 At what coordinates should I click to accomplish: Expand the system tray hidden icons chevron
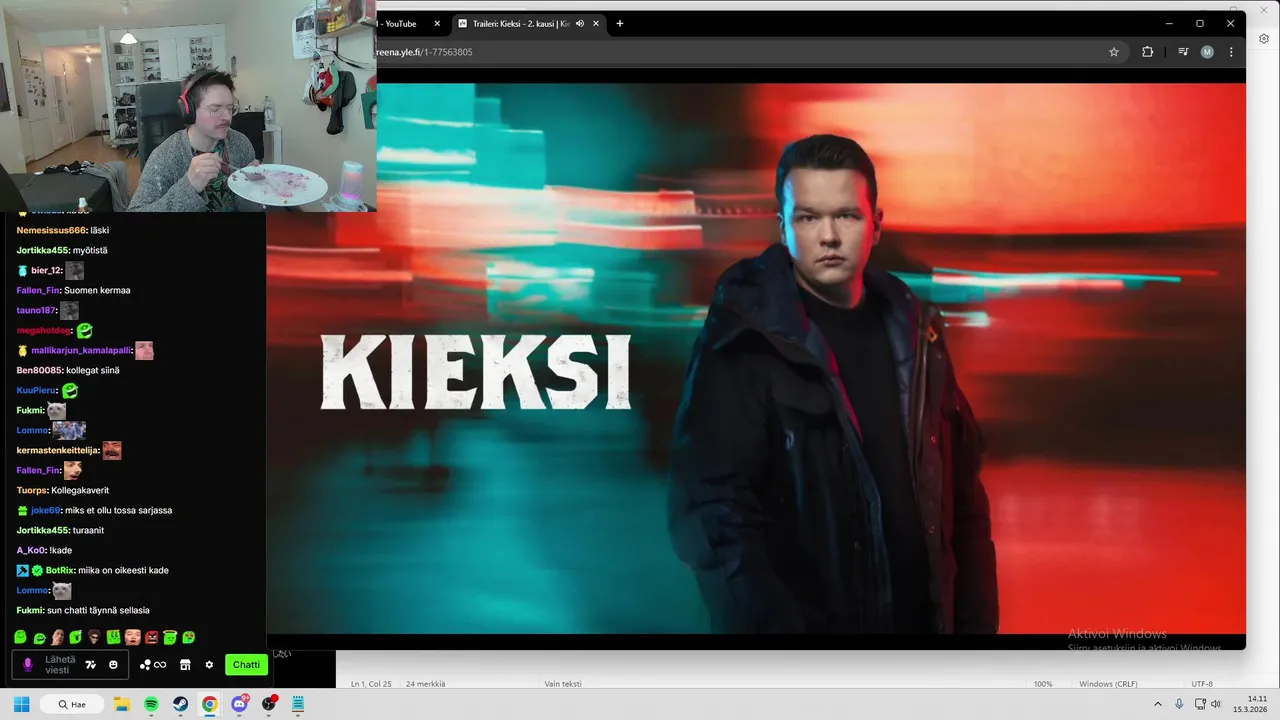coord(1158,704)
